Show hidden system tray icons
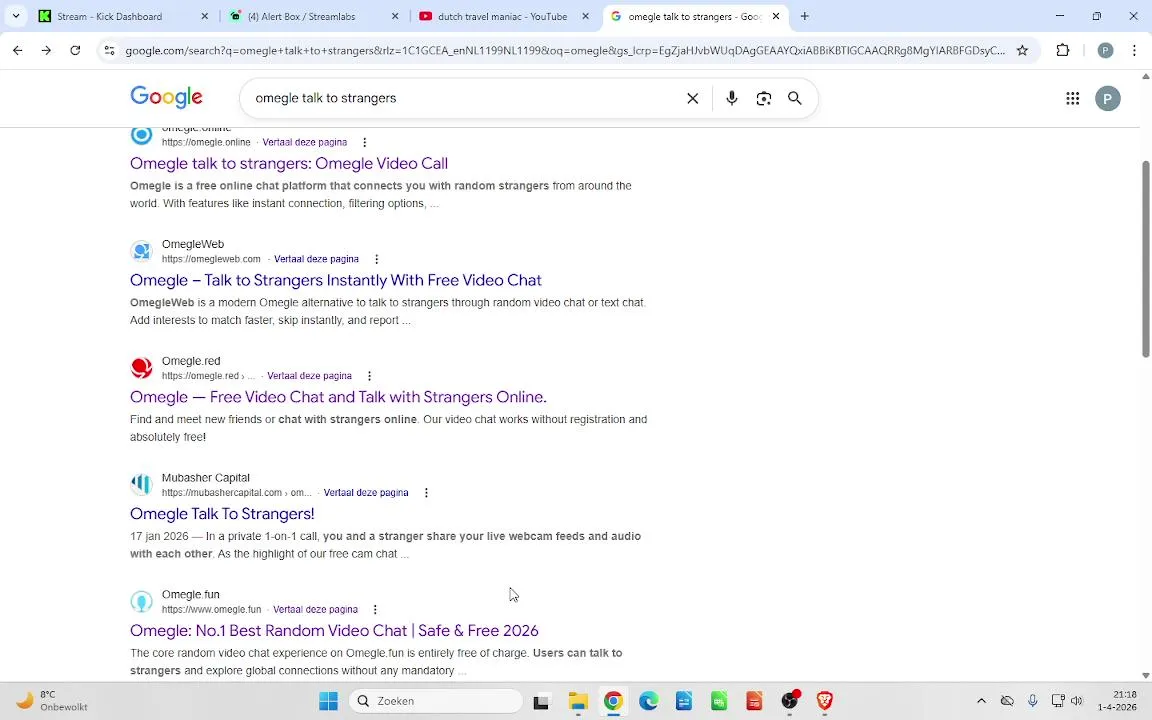 [981, 701]
